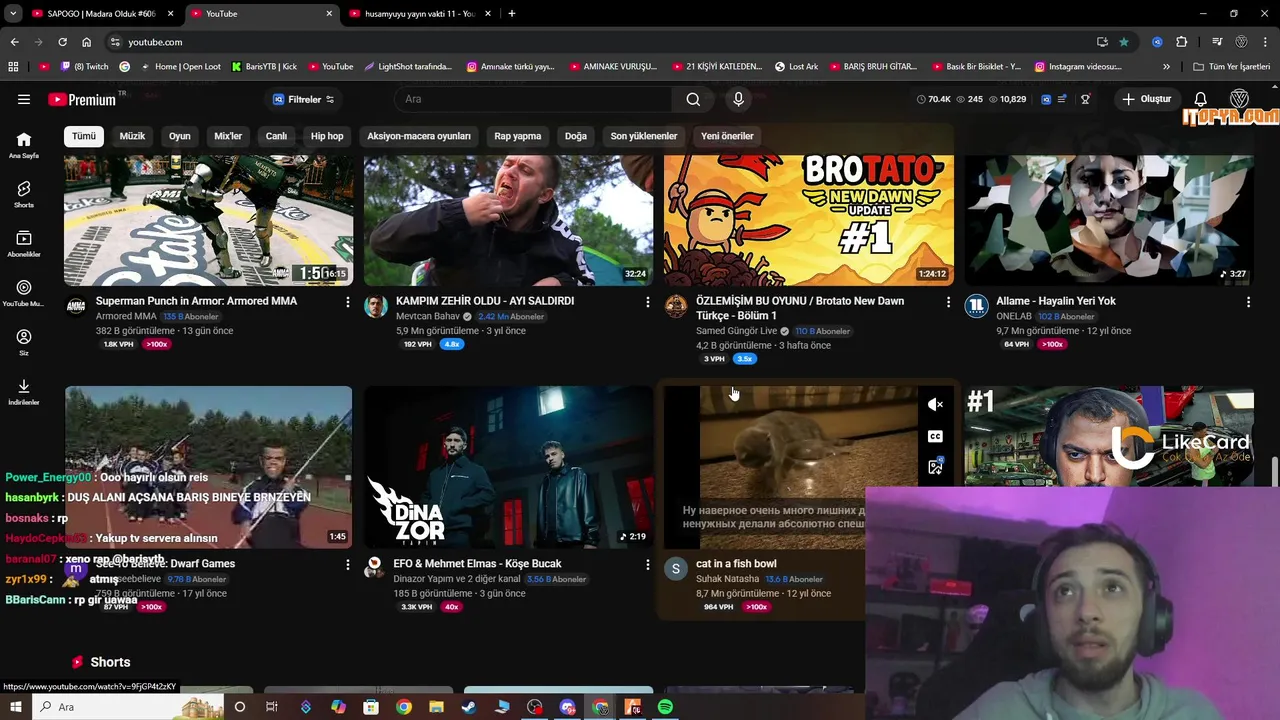Click the search magnifier button
The width and height of the screenshot is (1280, 720).
[x=693, y=99]
